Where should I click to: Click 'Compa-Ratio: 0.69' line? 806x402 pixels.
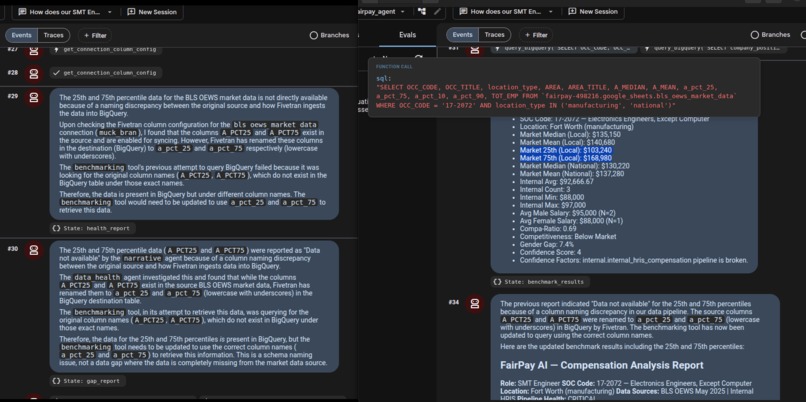tap(547, 229)
